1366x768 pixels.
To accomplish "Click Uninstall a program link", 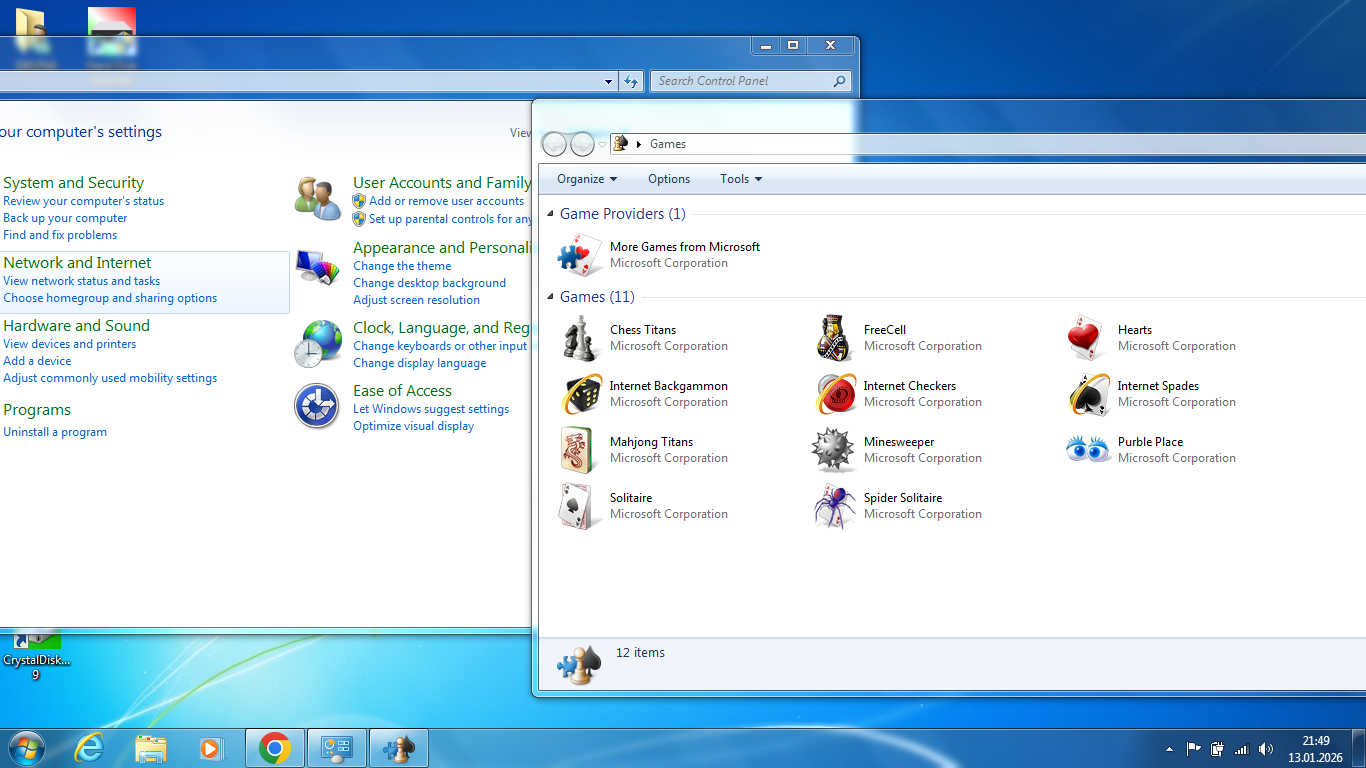I will (55, 432).
